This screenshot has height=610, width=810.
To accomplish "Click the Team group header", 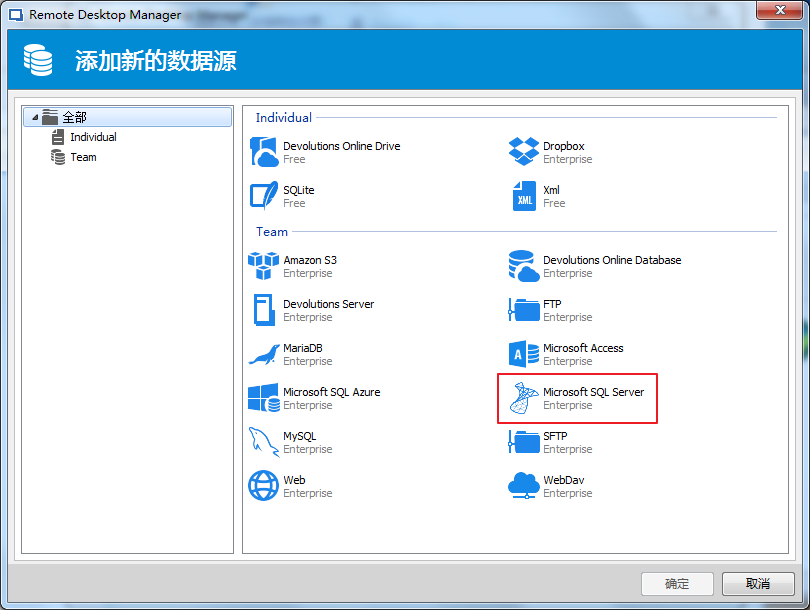I will [x=272, y=231].
